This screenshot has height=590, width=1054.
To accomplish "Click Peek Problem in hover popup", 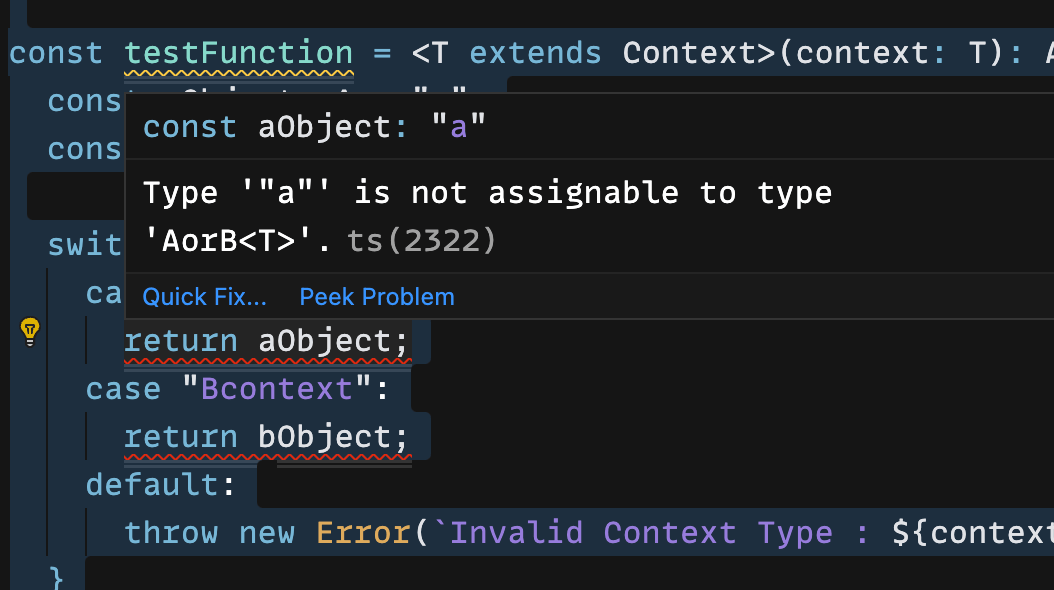I will (377, 297).
